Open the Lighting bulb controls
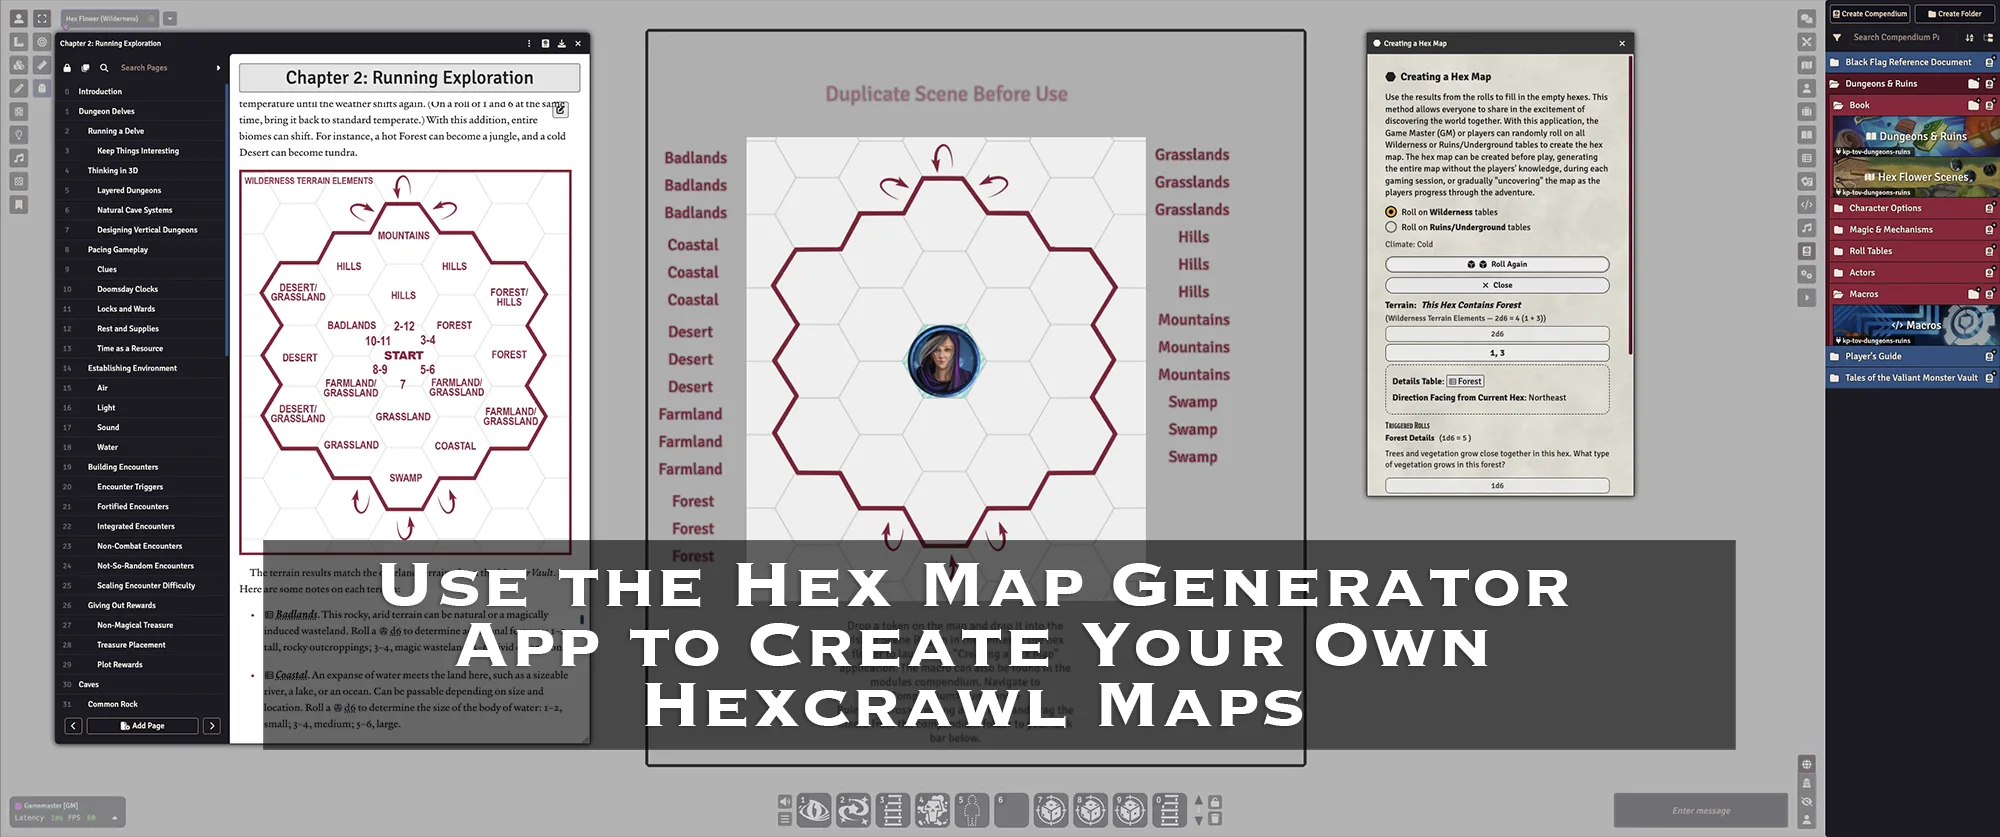Screen dimensions: 2000x837 coord(18,135)
